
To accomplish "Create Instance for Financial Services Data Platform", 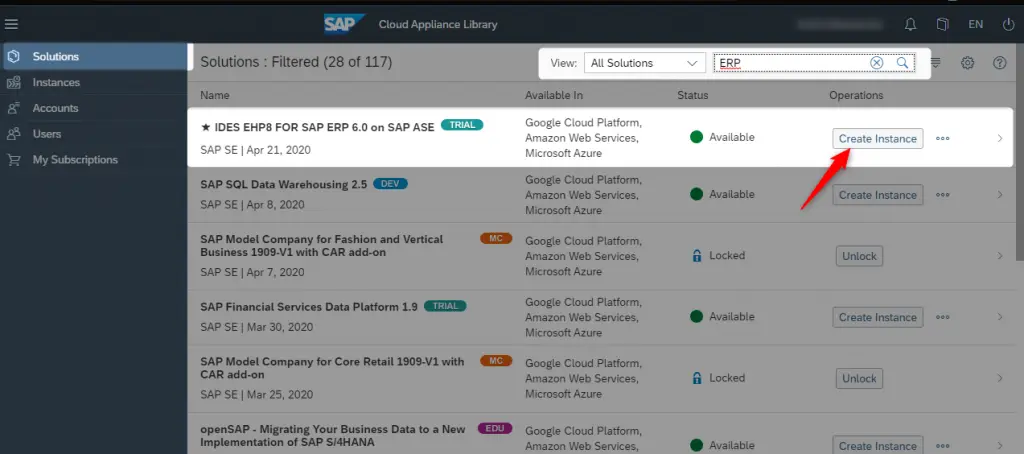I will [877, 317].
